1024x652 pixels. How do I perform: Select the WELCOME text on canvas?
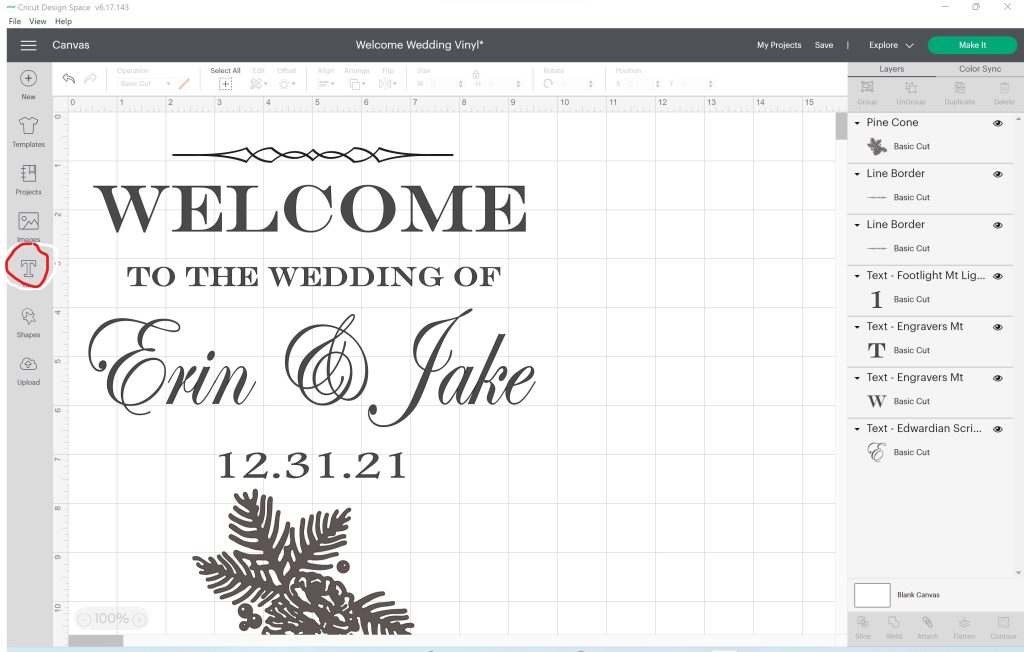311,209
